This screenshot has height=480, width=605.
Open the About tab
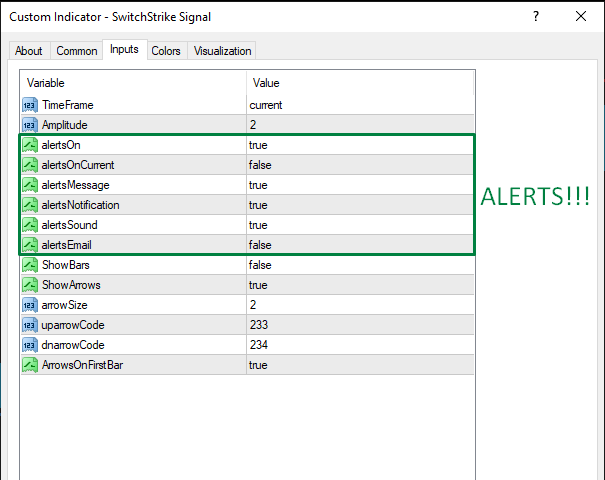pyautogui.click(x=29, y=51)
